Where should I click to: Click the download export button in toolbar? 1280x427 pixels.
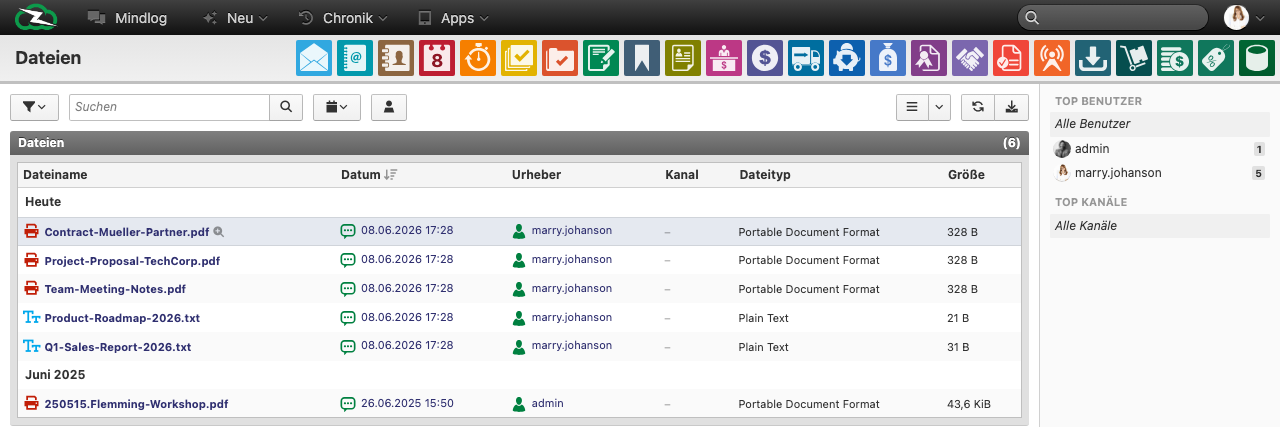(1011, 107)
